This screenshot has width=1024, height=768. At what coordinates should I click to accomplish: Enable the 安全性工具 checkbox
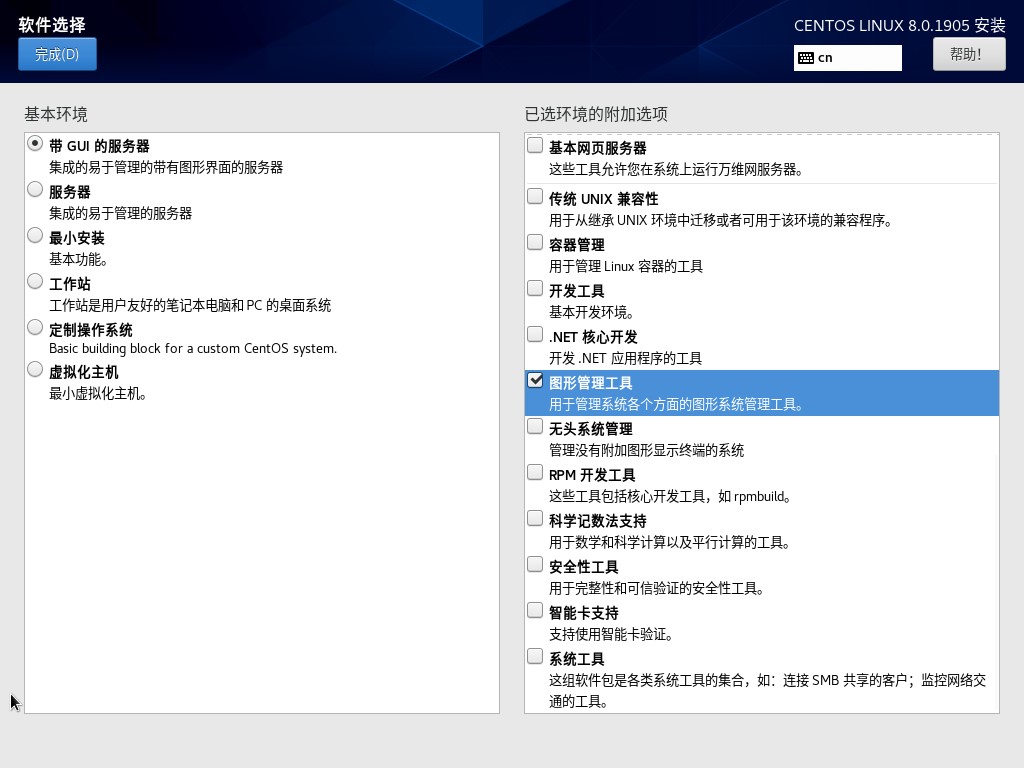[535, 564]
